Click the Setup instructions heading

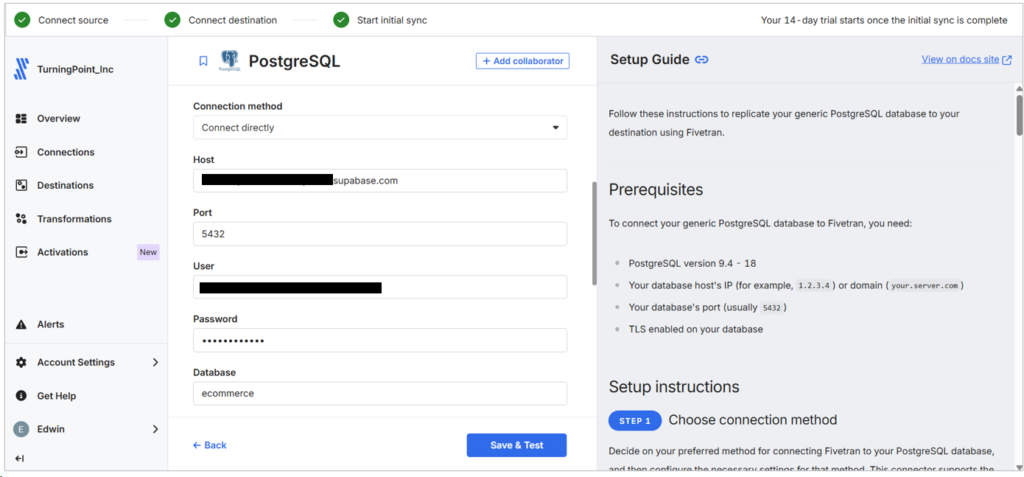coord(674,387)
